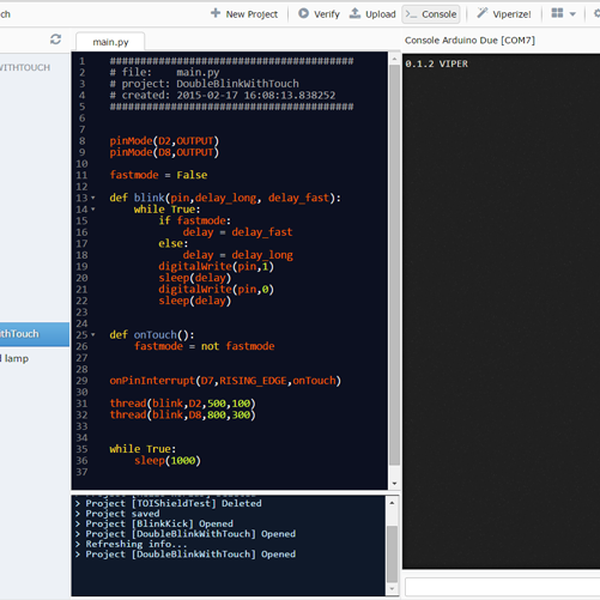Click the log panel scrollbar thumb
The width and height of the screenshot is (600, 600).
click(x=392, y=554)
